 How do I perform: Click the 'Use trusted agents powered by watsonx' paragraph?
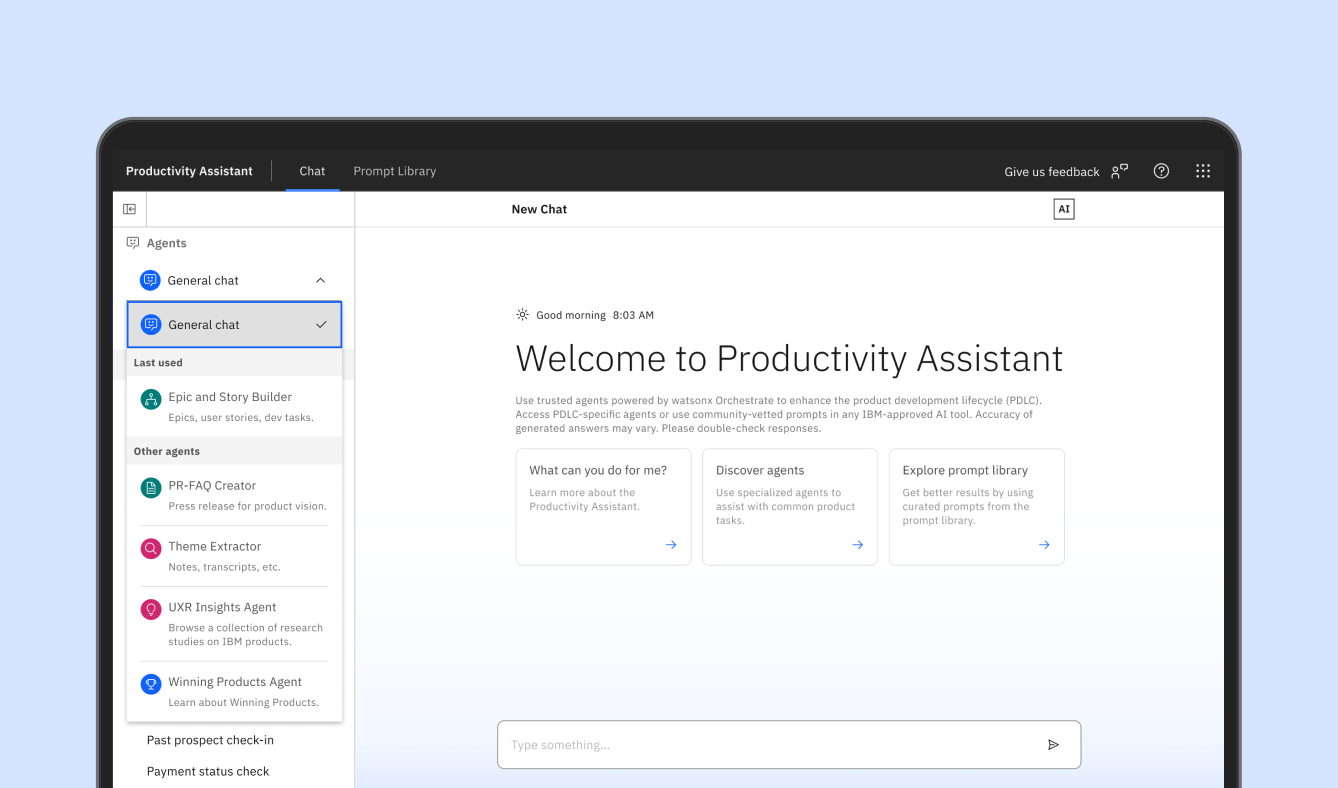[778, 414]
